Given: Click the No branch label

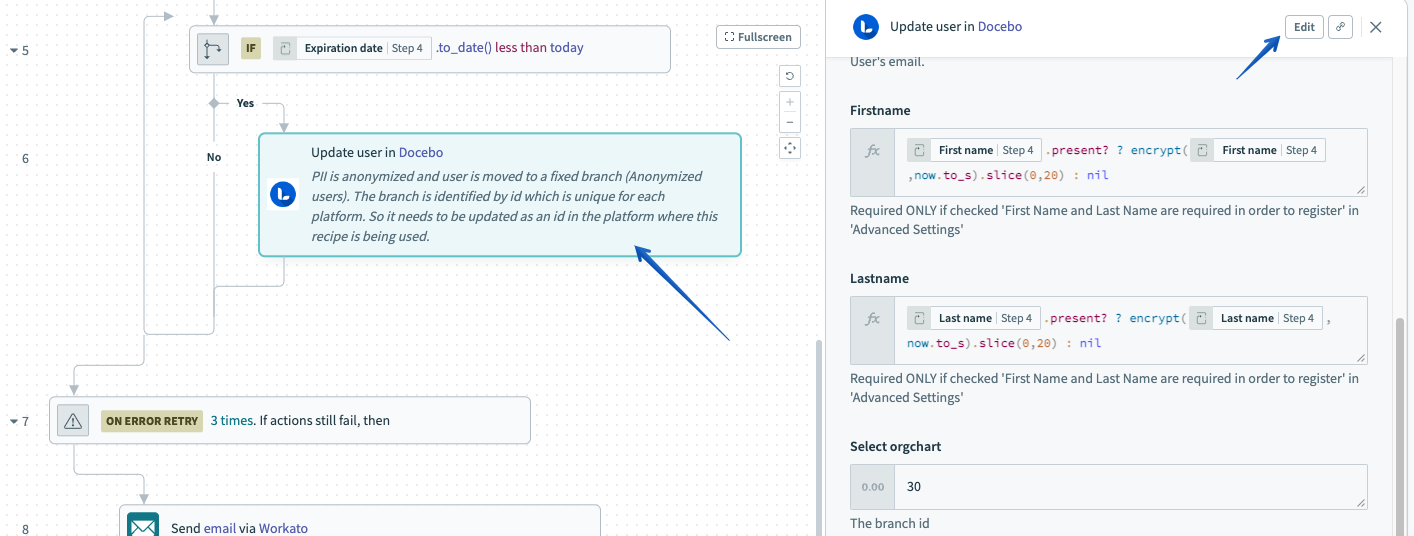Looking at the screenshot, I should (x=214, y=157).
